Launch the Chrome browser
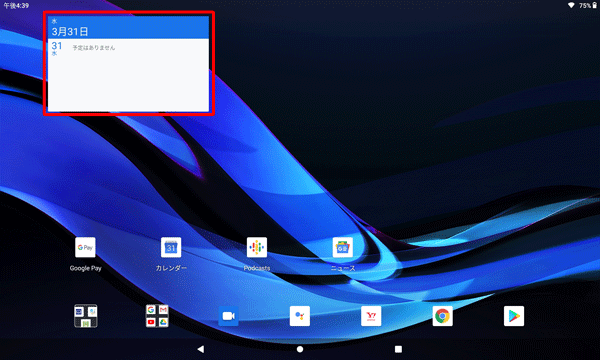This screenshot has height=360, width=600. tap(442, 316)
